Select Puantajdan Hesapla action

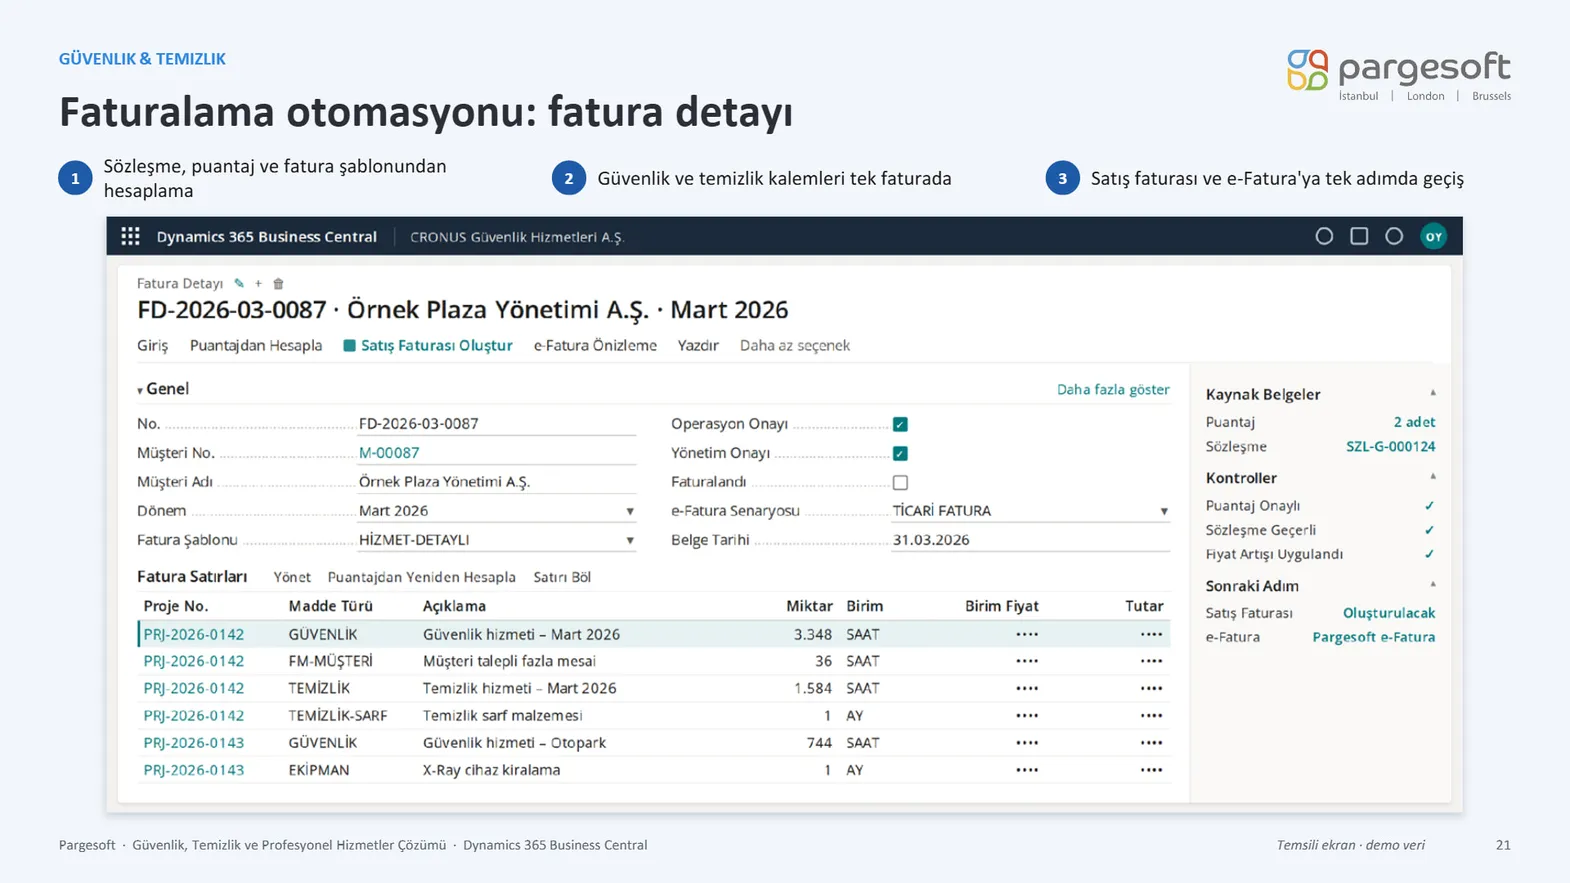tap(256, 346)
